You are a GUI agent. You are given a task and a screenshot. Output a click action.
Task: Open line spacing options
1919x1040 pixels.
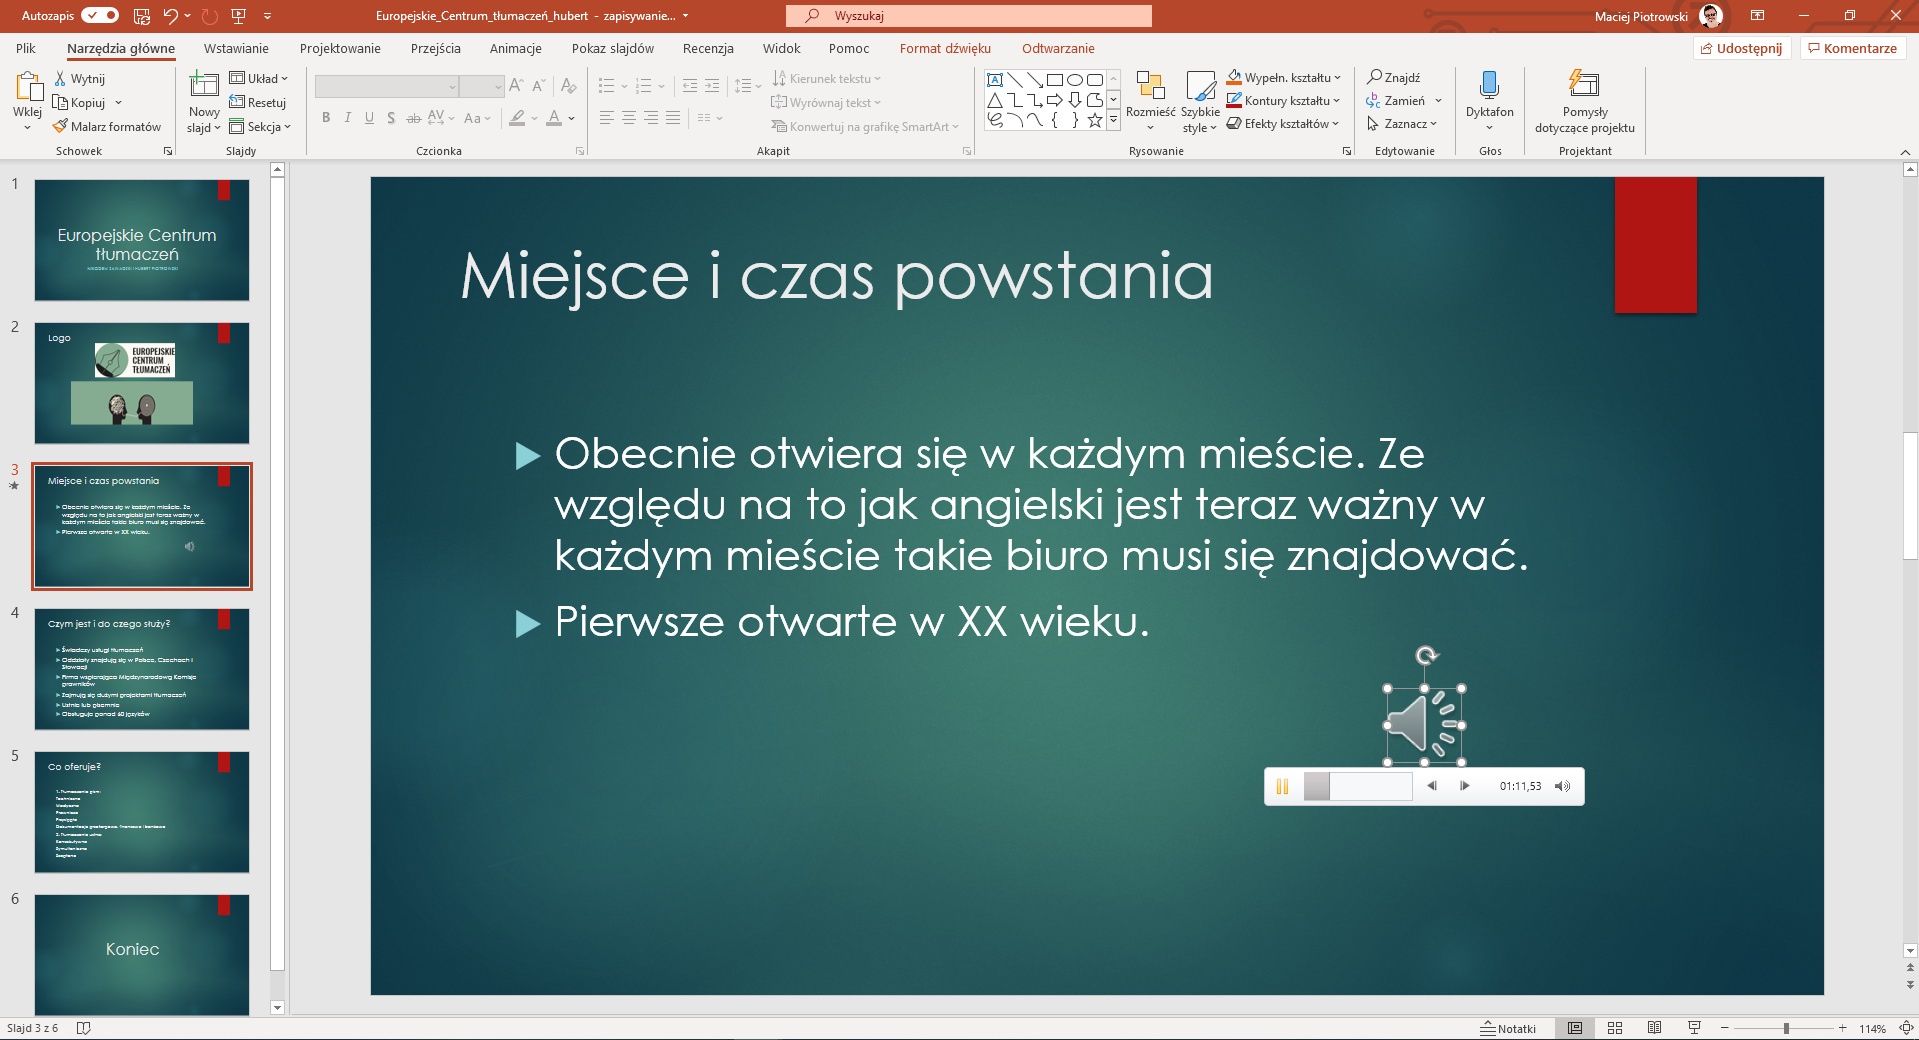tap(746, 86)
